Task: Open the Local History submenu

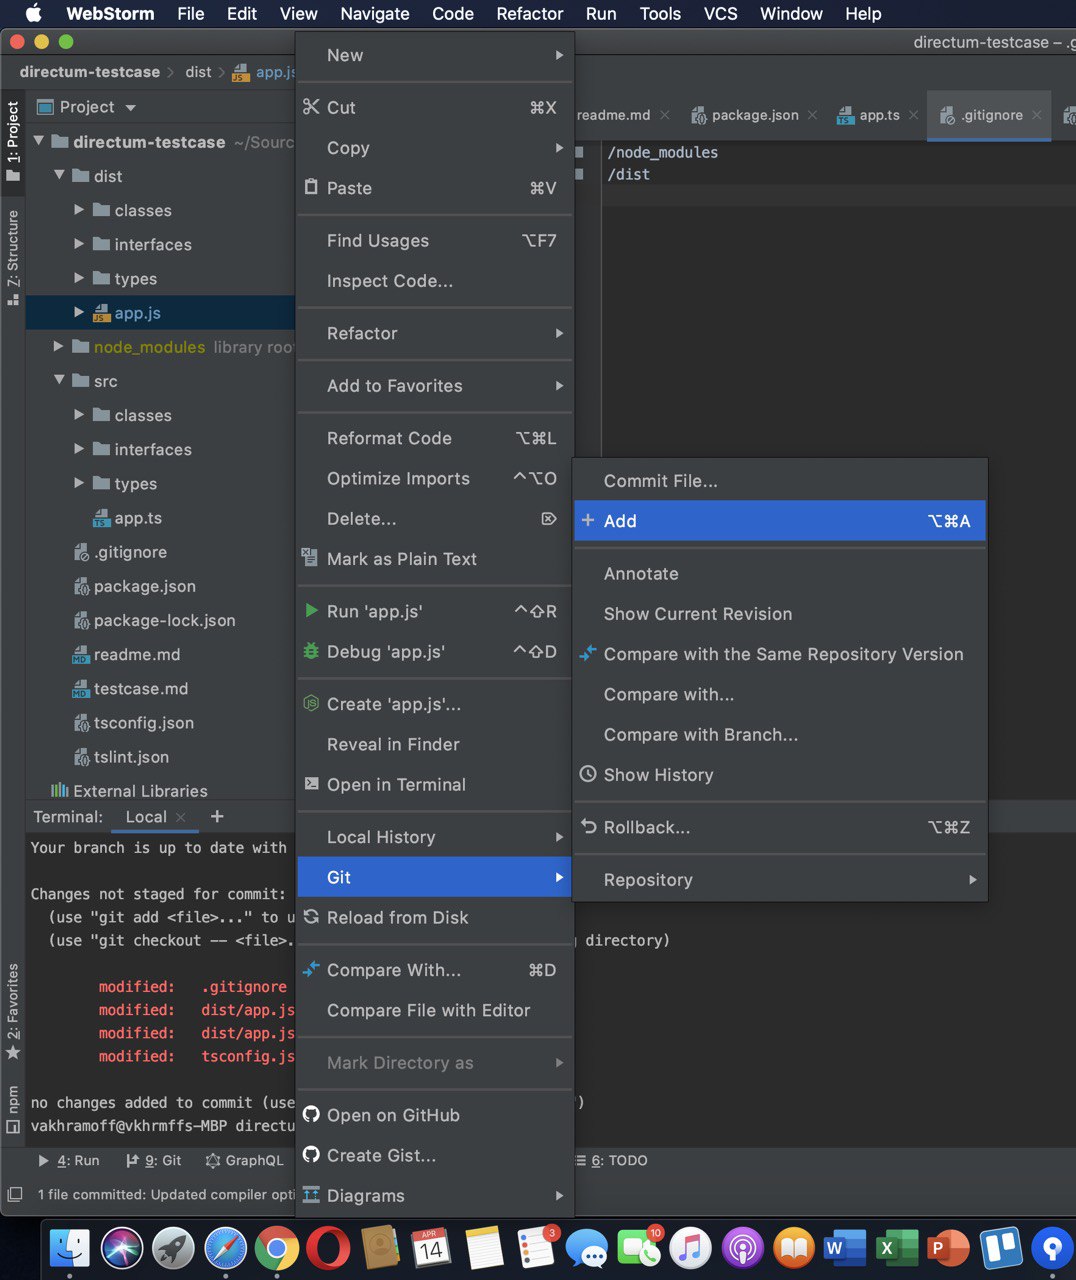Action: pyautogui.click(x=435, y=837)
